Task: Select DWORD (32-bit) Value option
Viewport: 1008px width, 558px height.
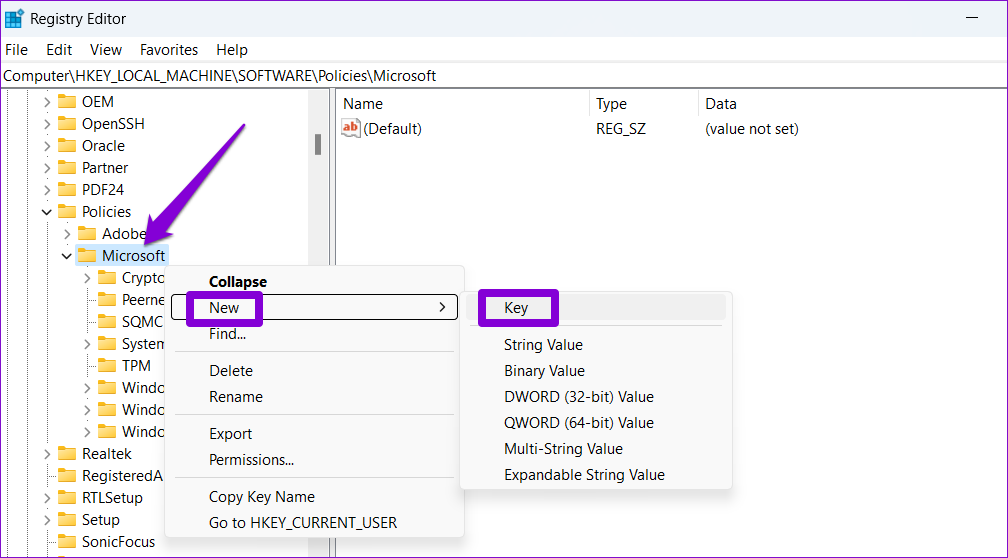Action: tap(578, 397)
